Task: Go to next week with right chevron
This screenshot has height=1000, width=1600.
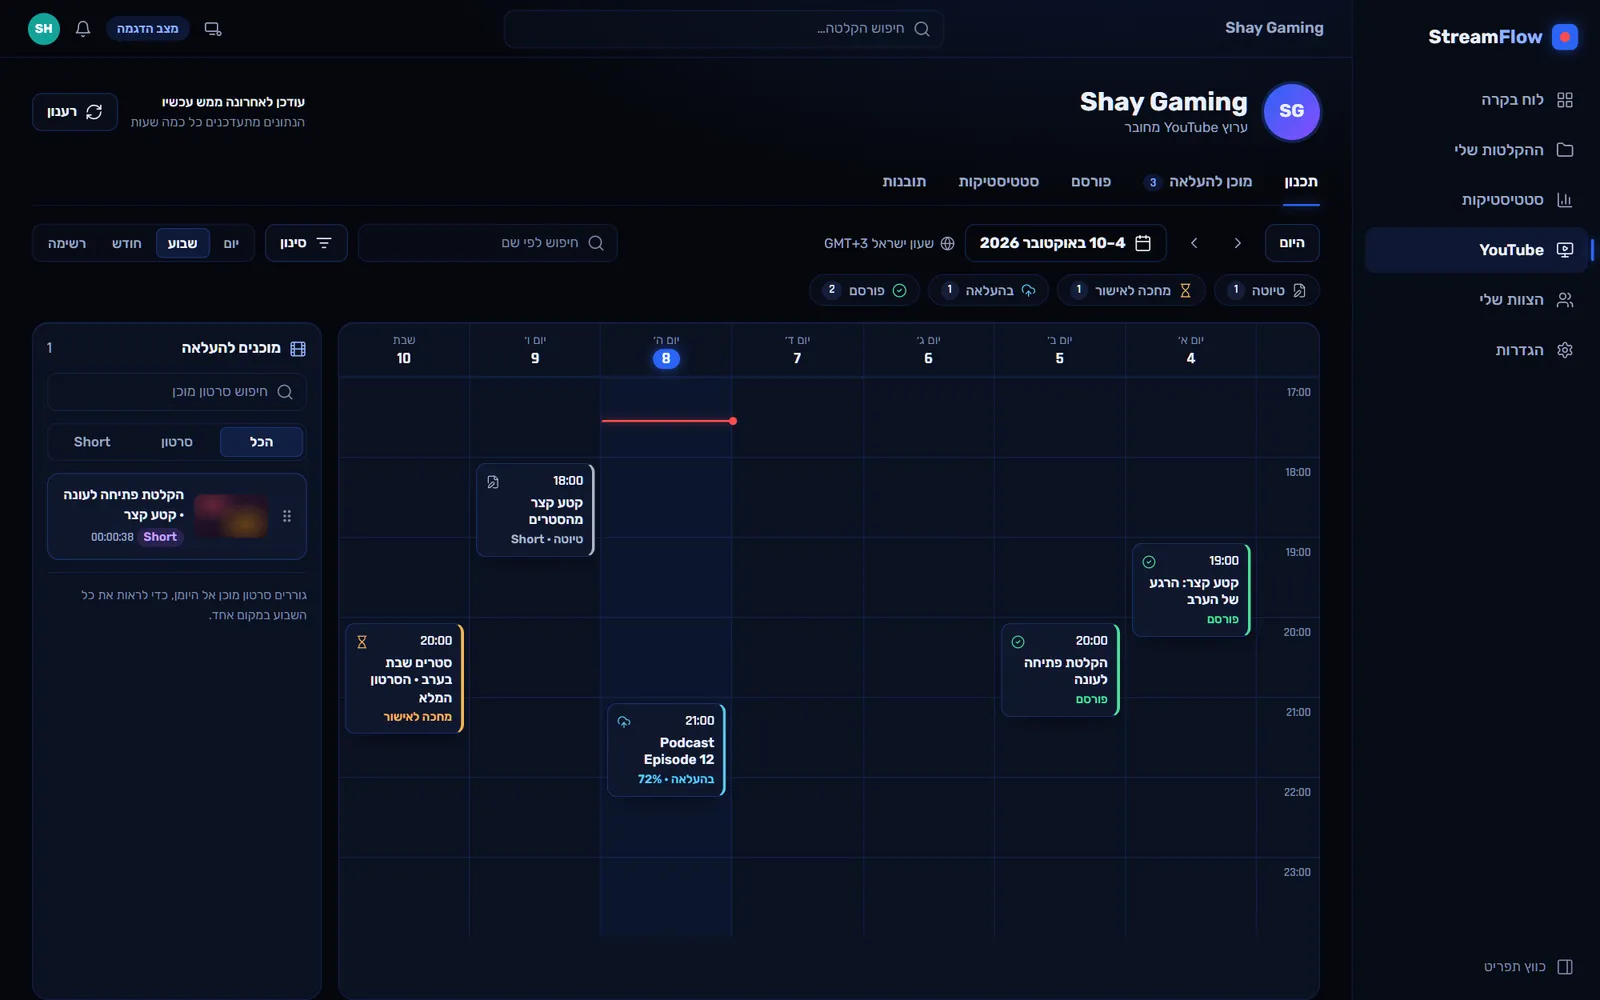Action: point(1237,243)
